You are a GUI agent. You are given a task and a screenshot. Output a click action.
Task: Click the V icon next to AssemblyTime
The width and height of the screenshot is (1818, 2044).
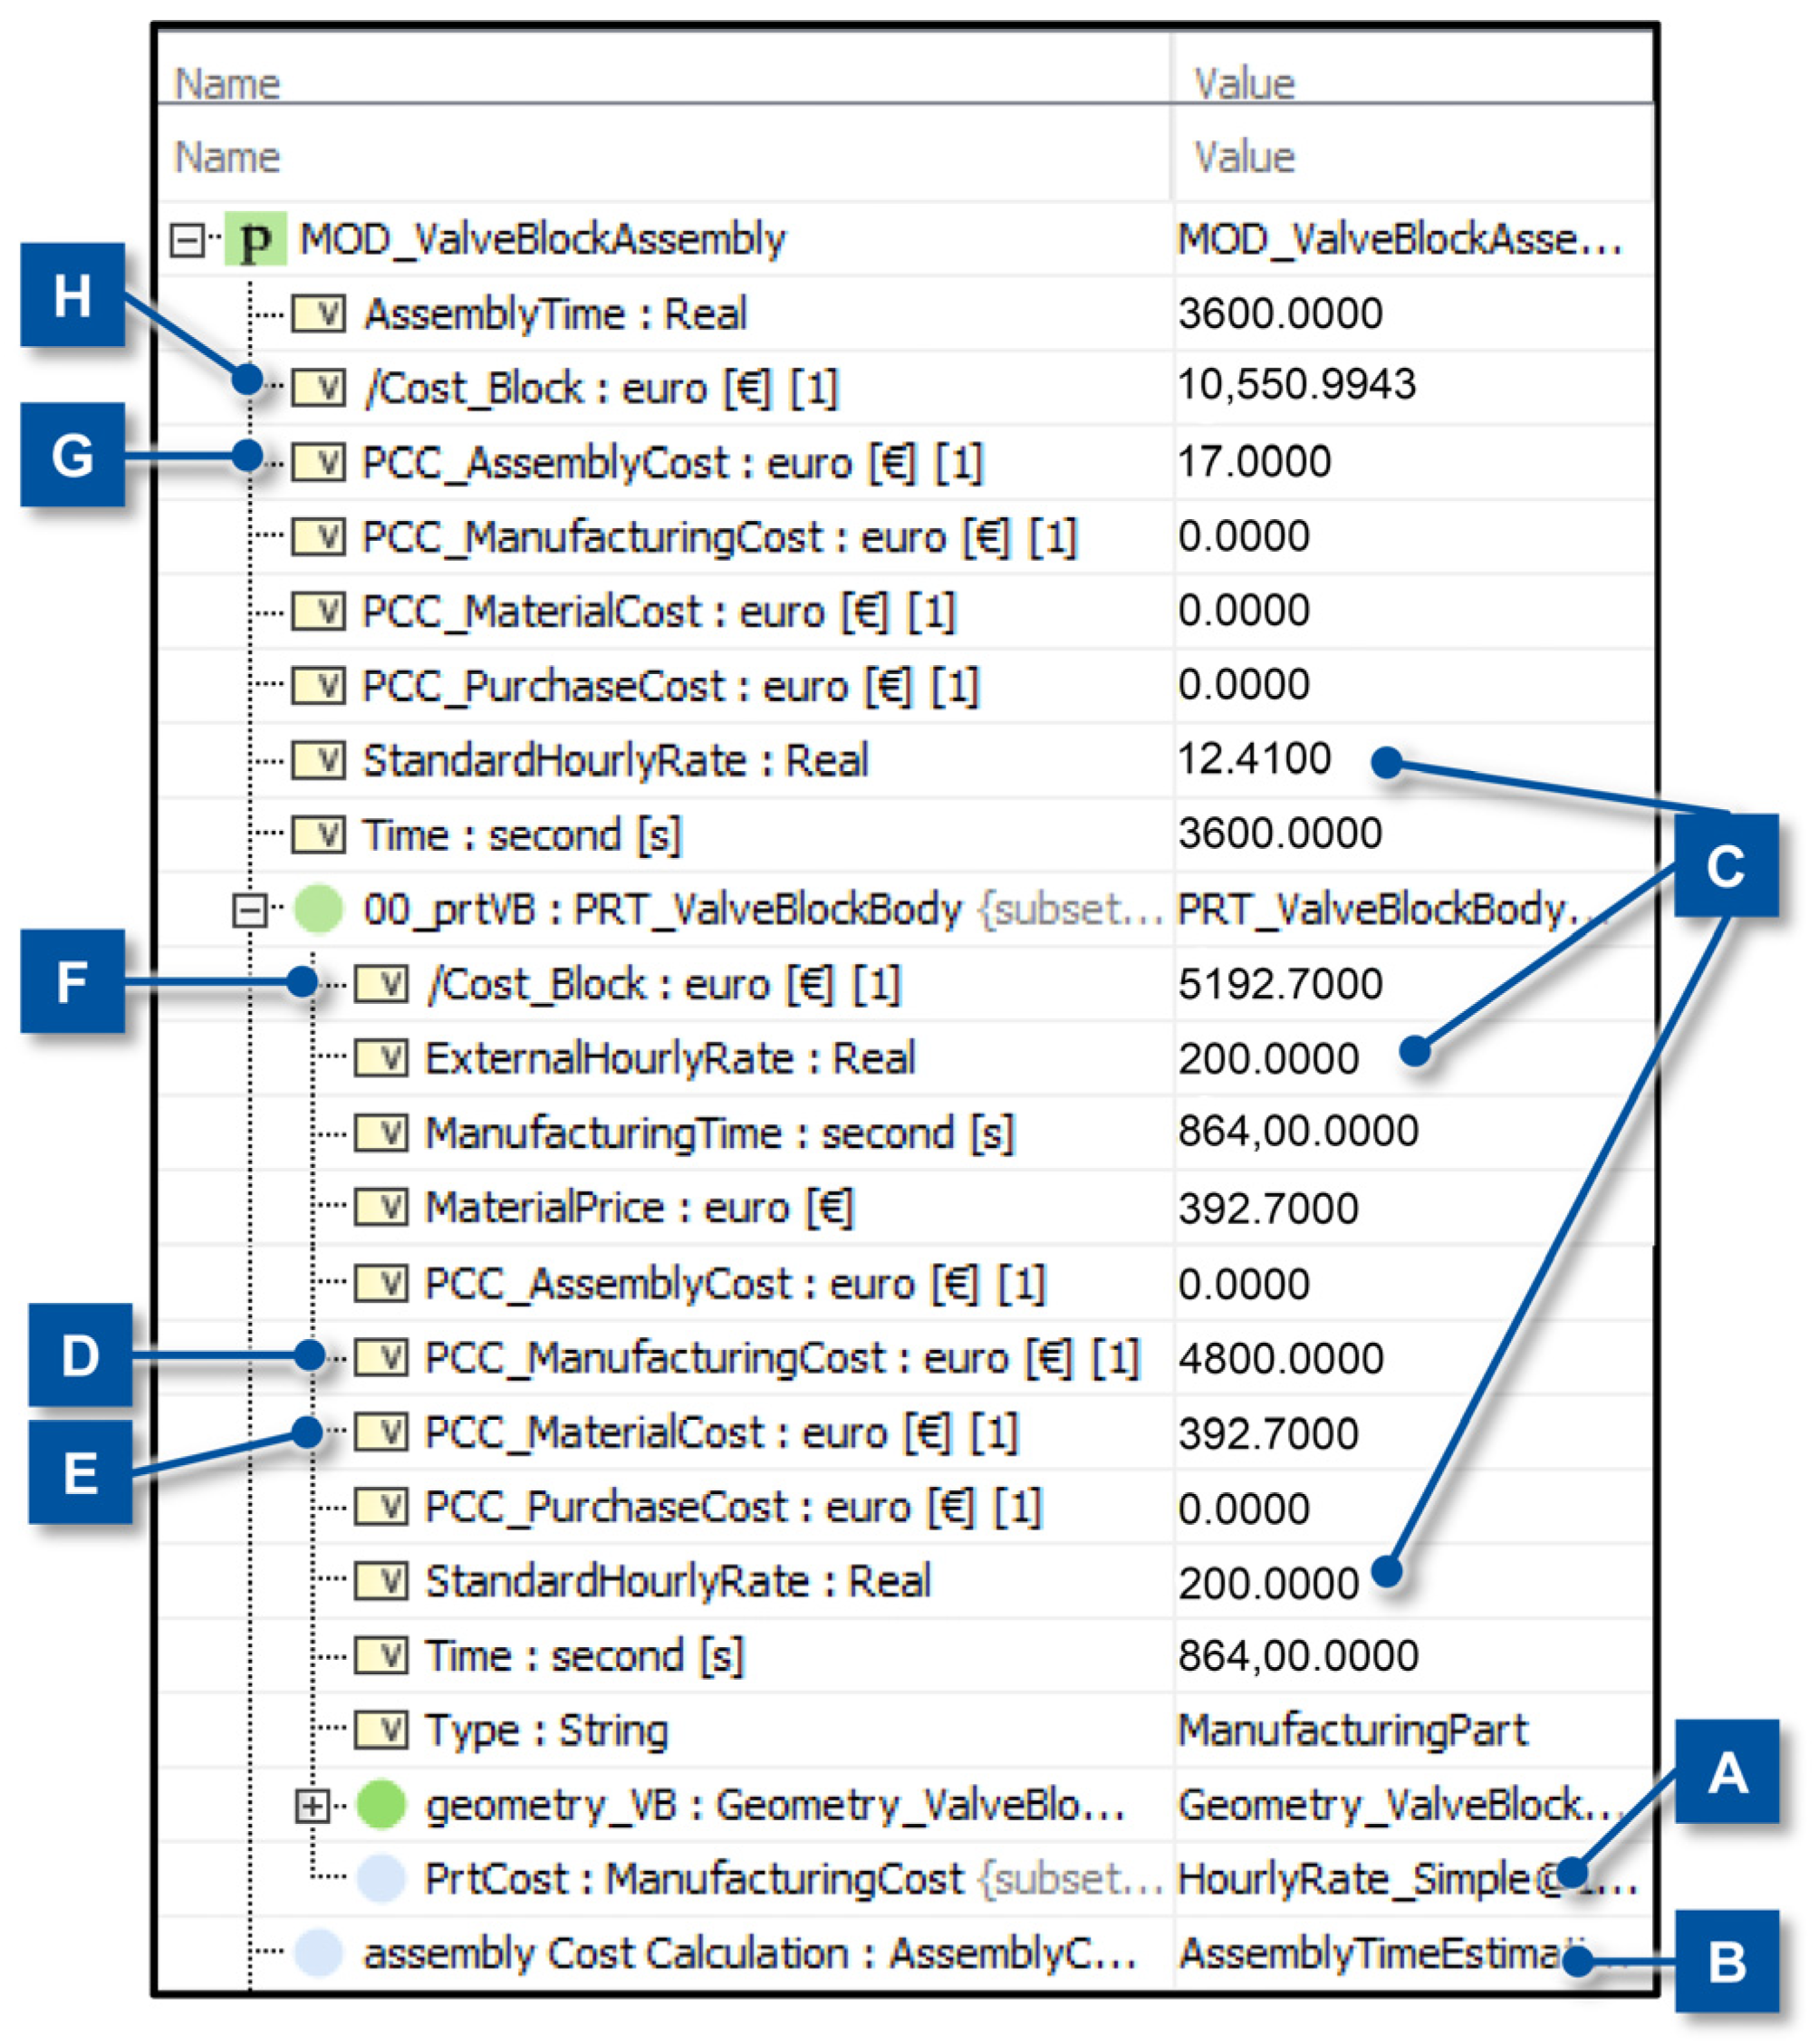pyautogui.click(x=318, y=314)
